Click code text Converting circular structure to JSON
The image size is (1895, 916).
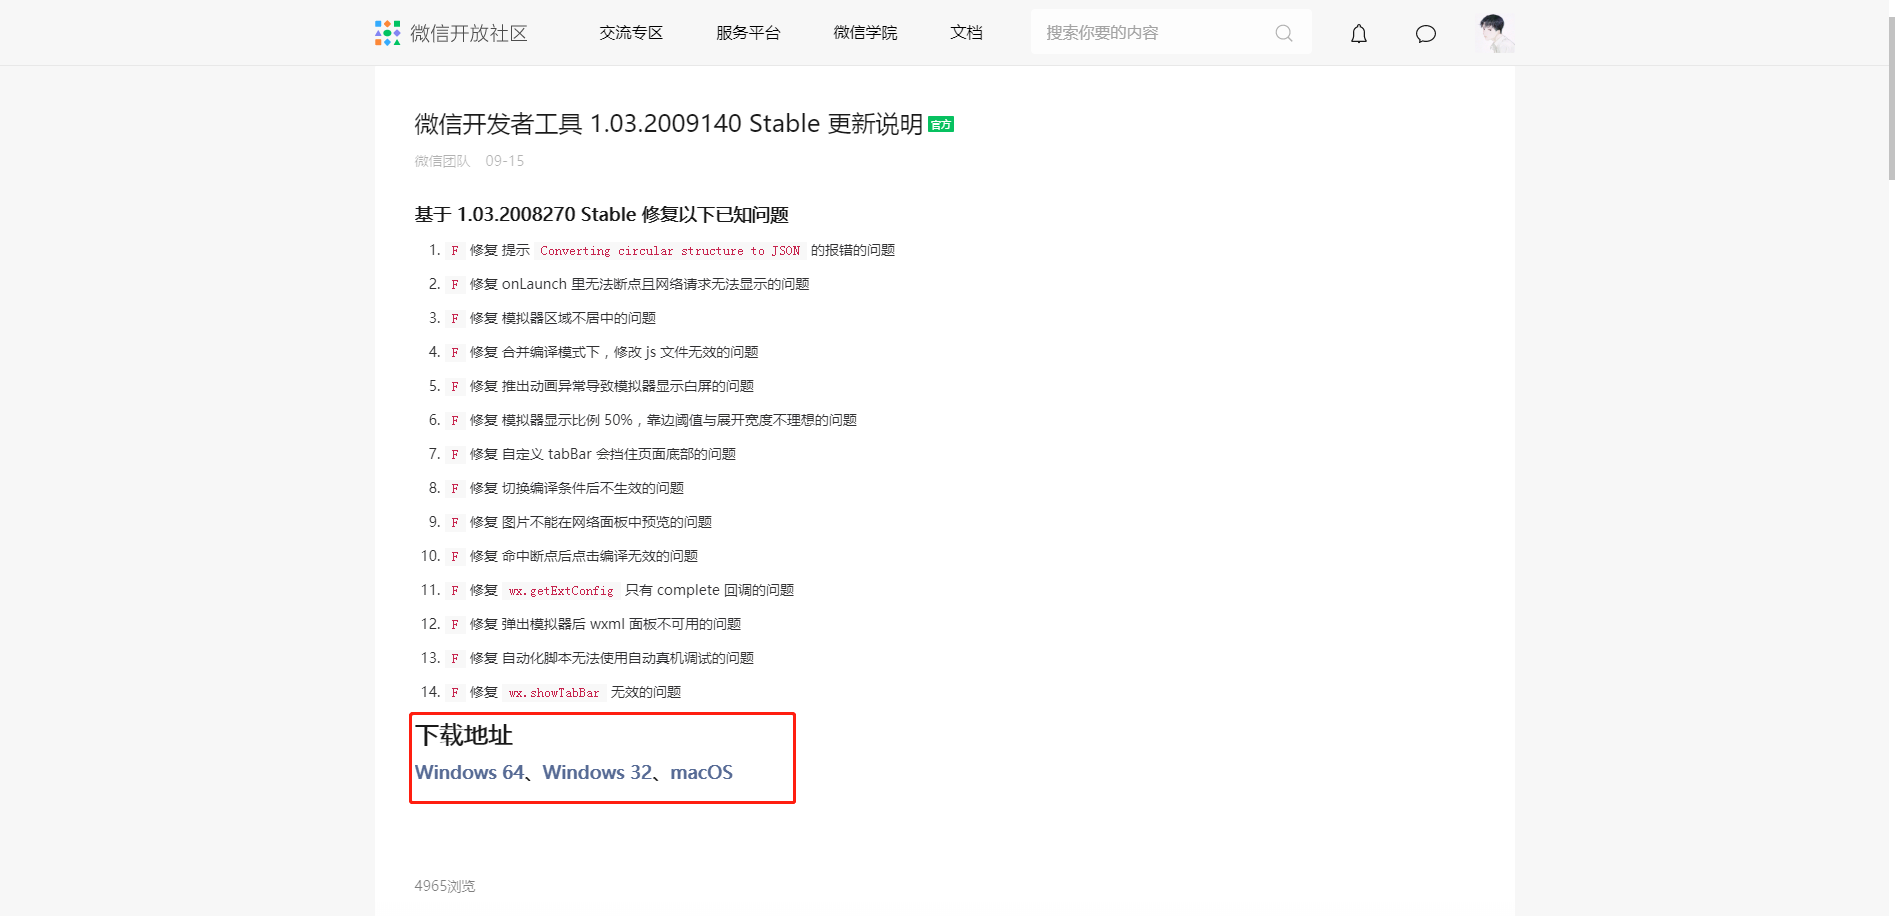pos(670,251)
